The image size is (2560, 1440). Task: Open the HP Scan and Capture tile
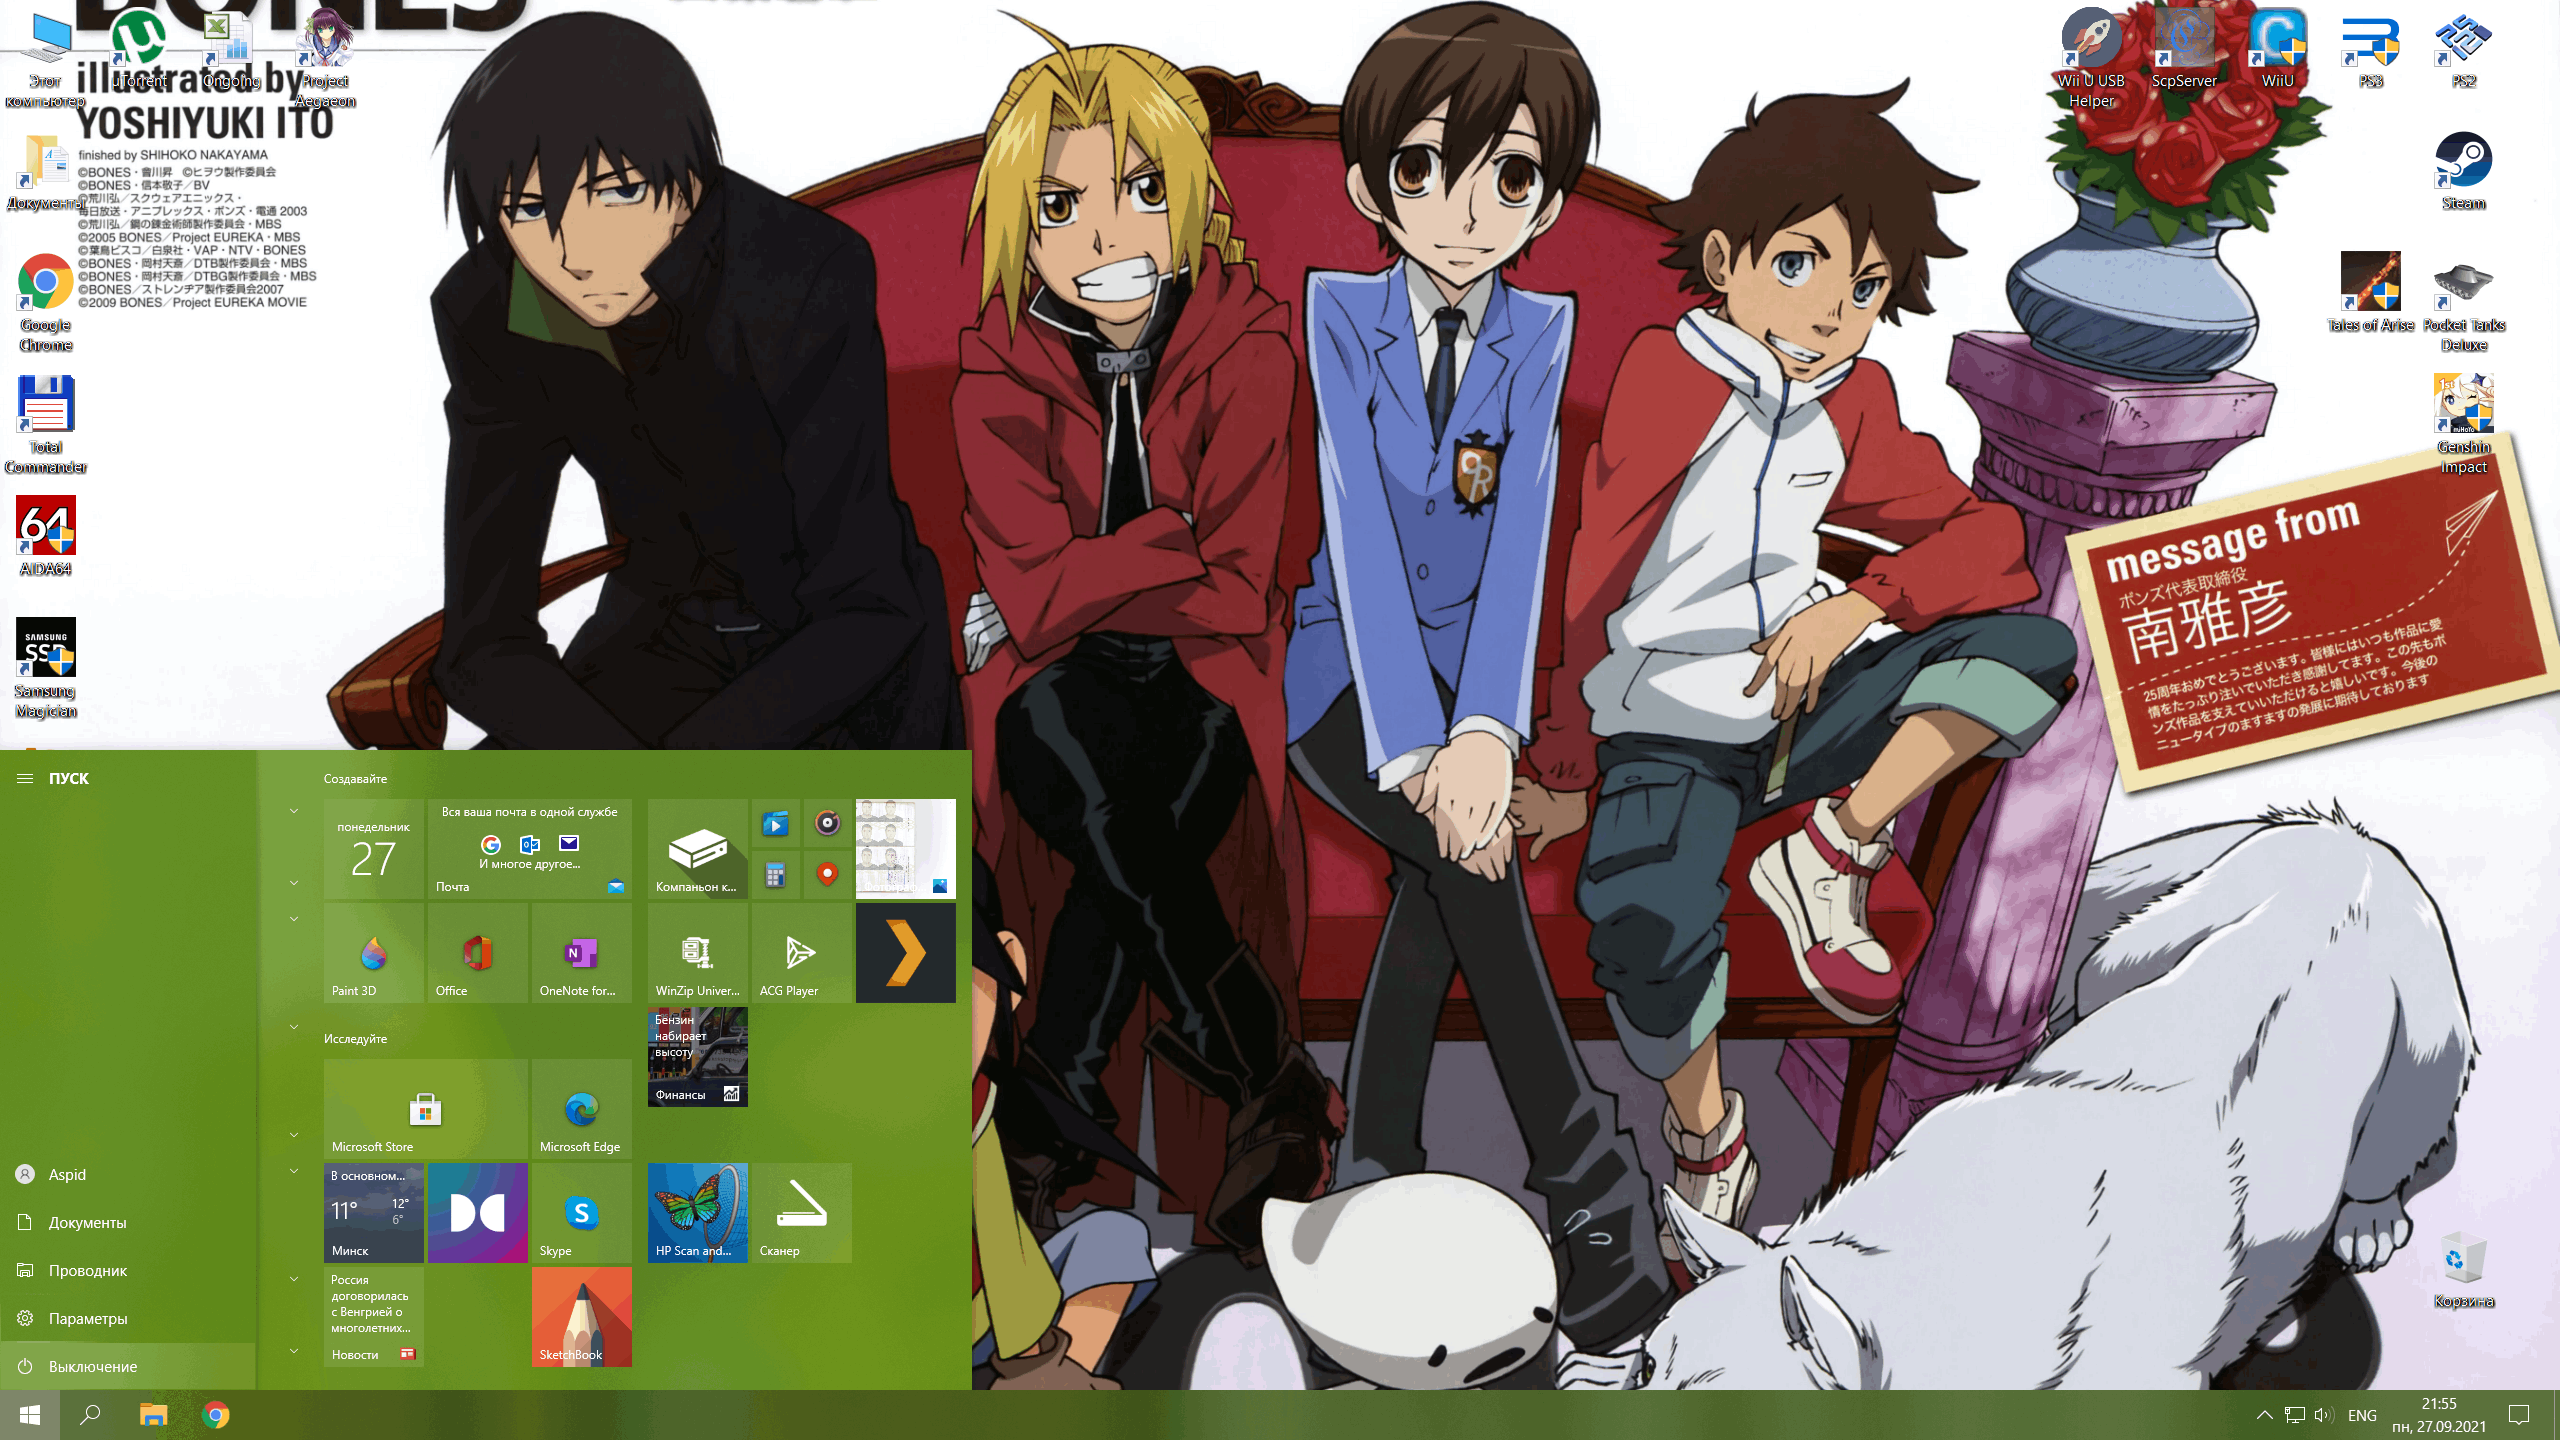[698, 1213]
